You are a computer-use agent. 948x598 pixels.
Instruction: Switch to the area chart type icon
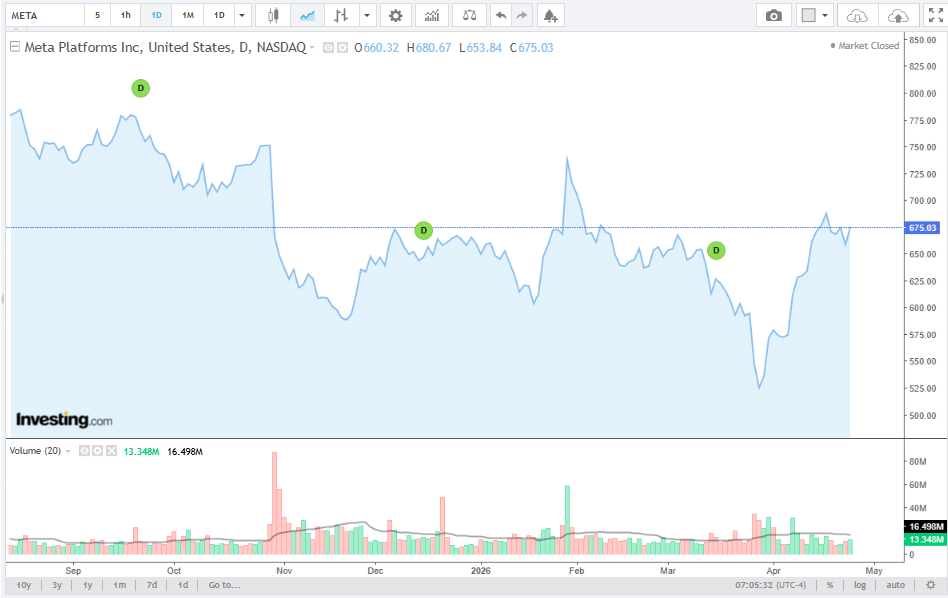click(x=307, y=15)
